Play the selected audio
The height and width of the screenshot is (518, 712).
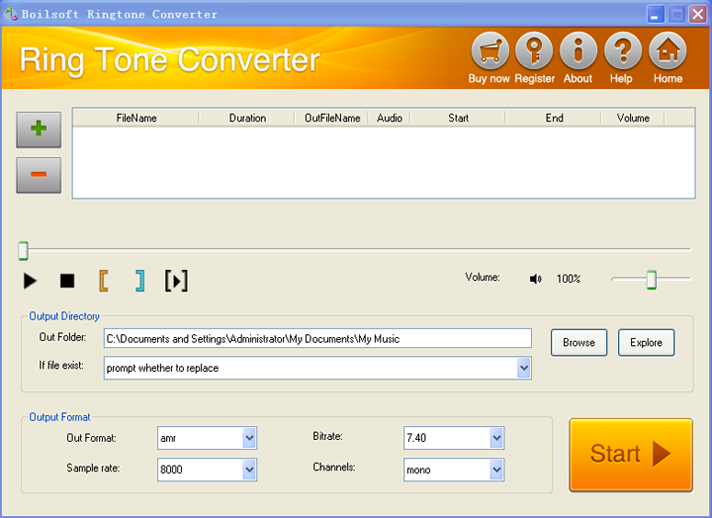30,281
